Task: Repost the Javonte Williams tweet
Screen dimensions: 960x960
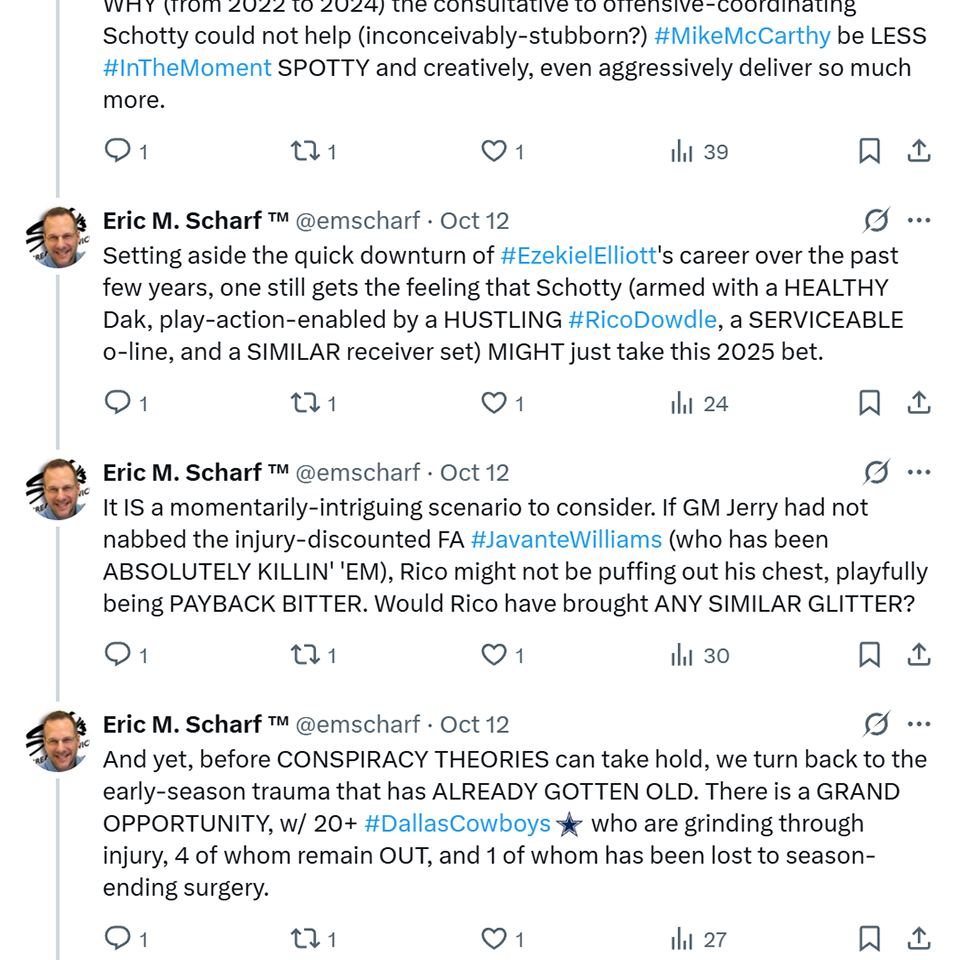Action: pos(304,655)
